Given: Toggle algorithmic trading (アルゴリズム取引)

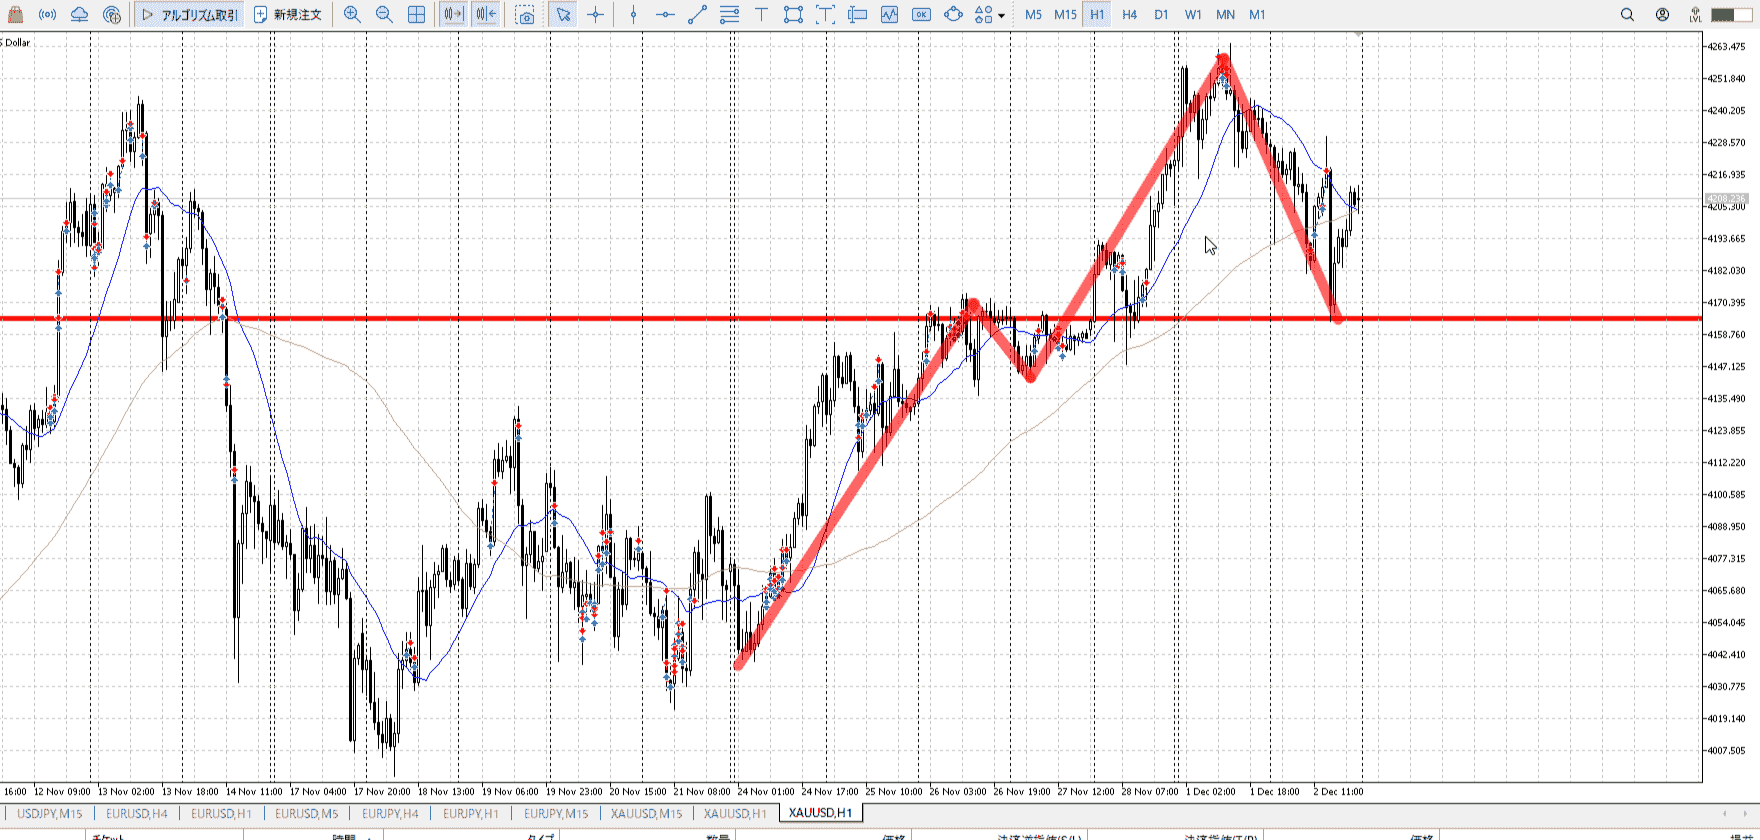Looking at the screenshot, I should 189,15.
